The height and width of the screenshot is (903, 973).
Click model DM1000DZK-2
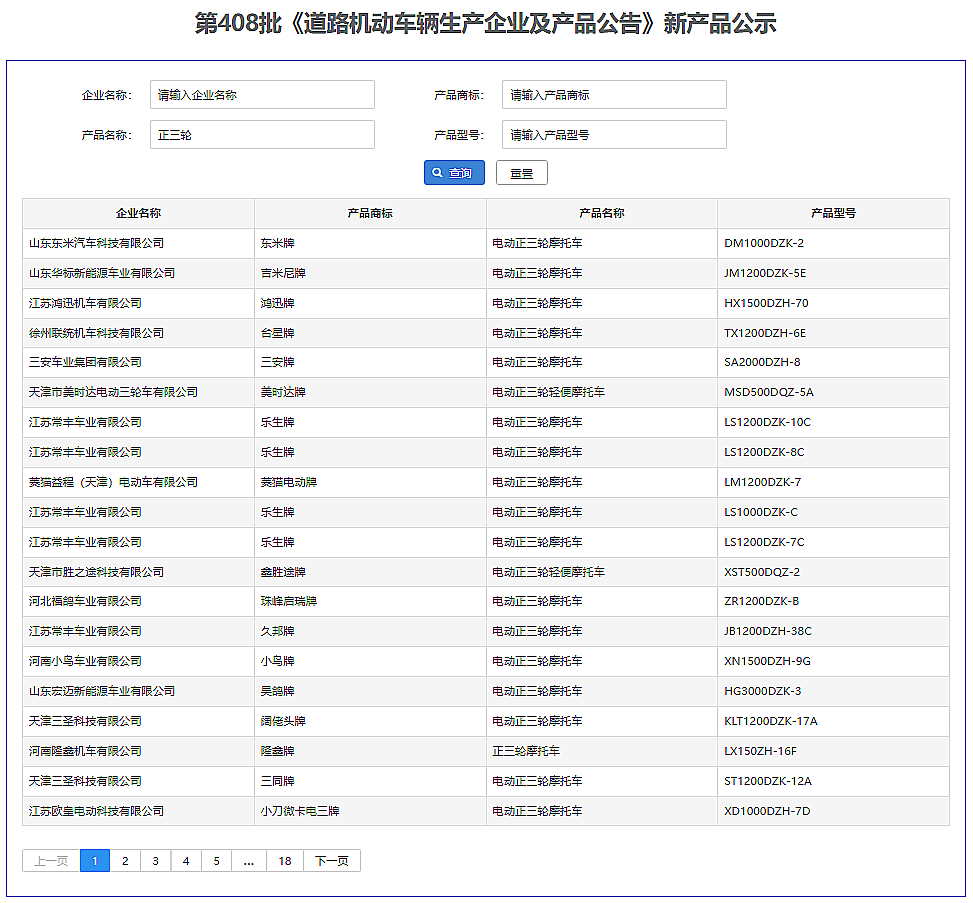click(x=764, y=243)
